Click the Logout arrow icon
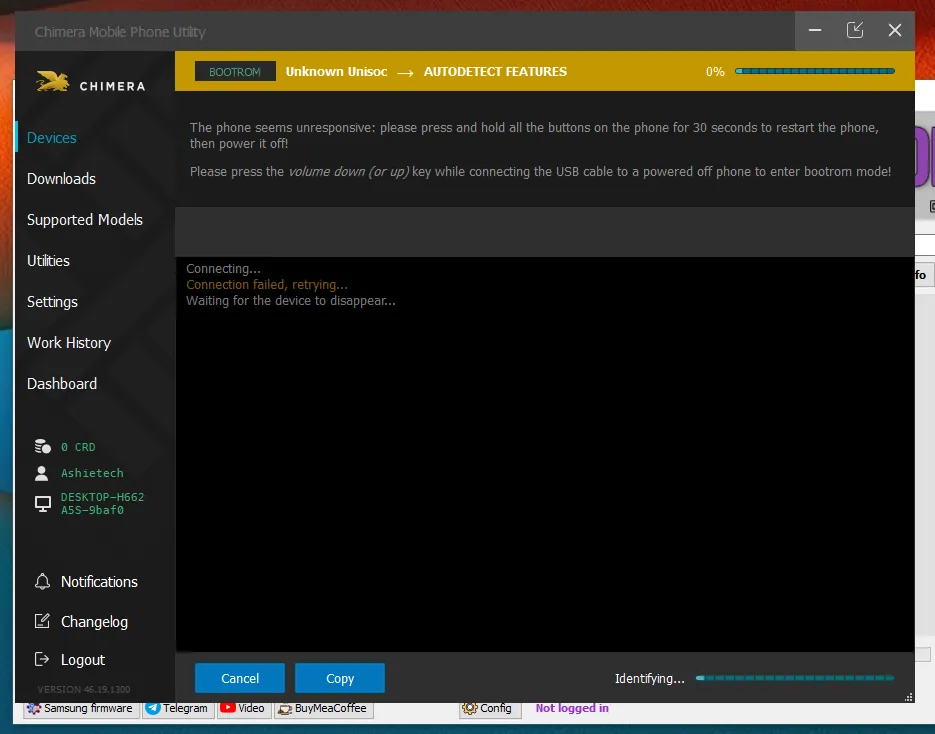Screen dimensions: 935x734 tap(42, 660)
